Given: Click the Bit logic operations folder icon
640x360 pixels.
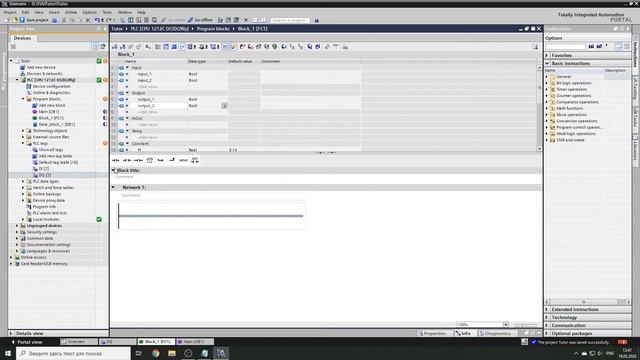Looking at the screenshot, I should click(553, 83).
